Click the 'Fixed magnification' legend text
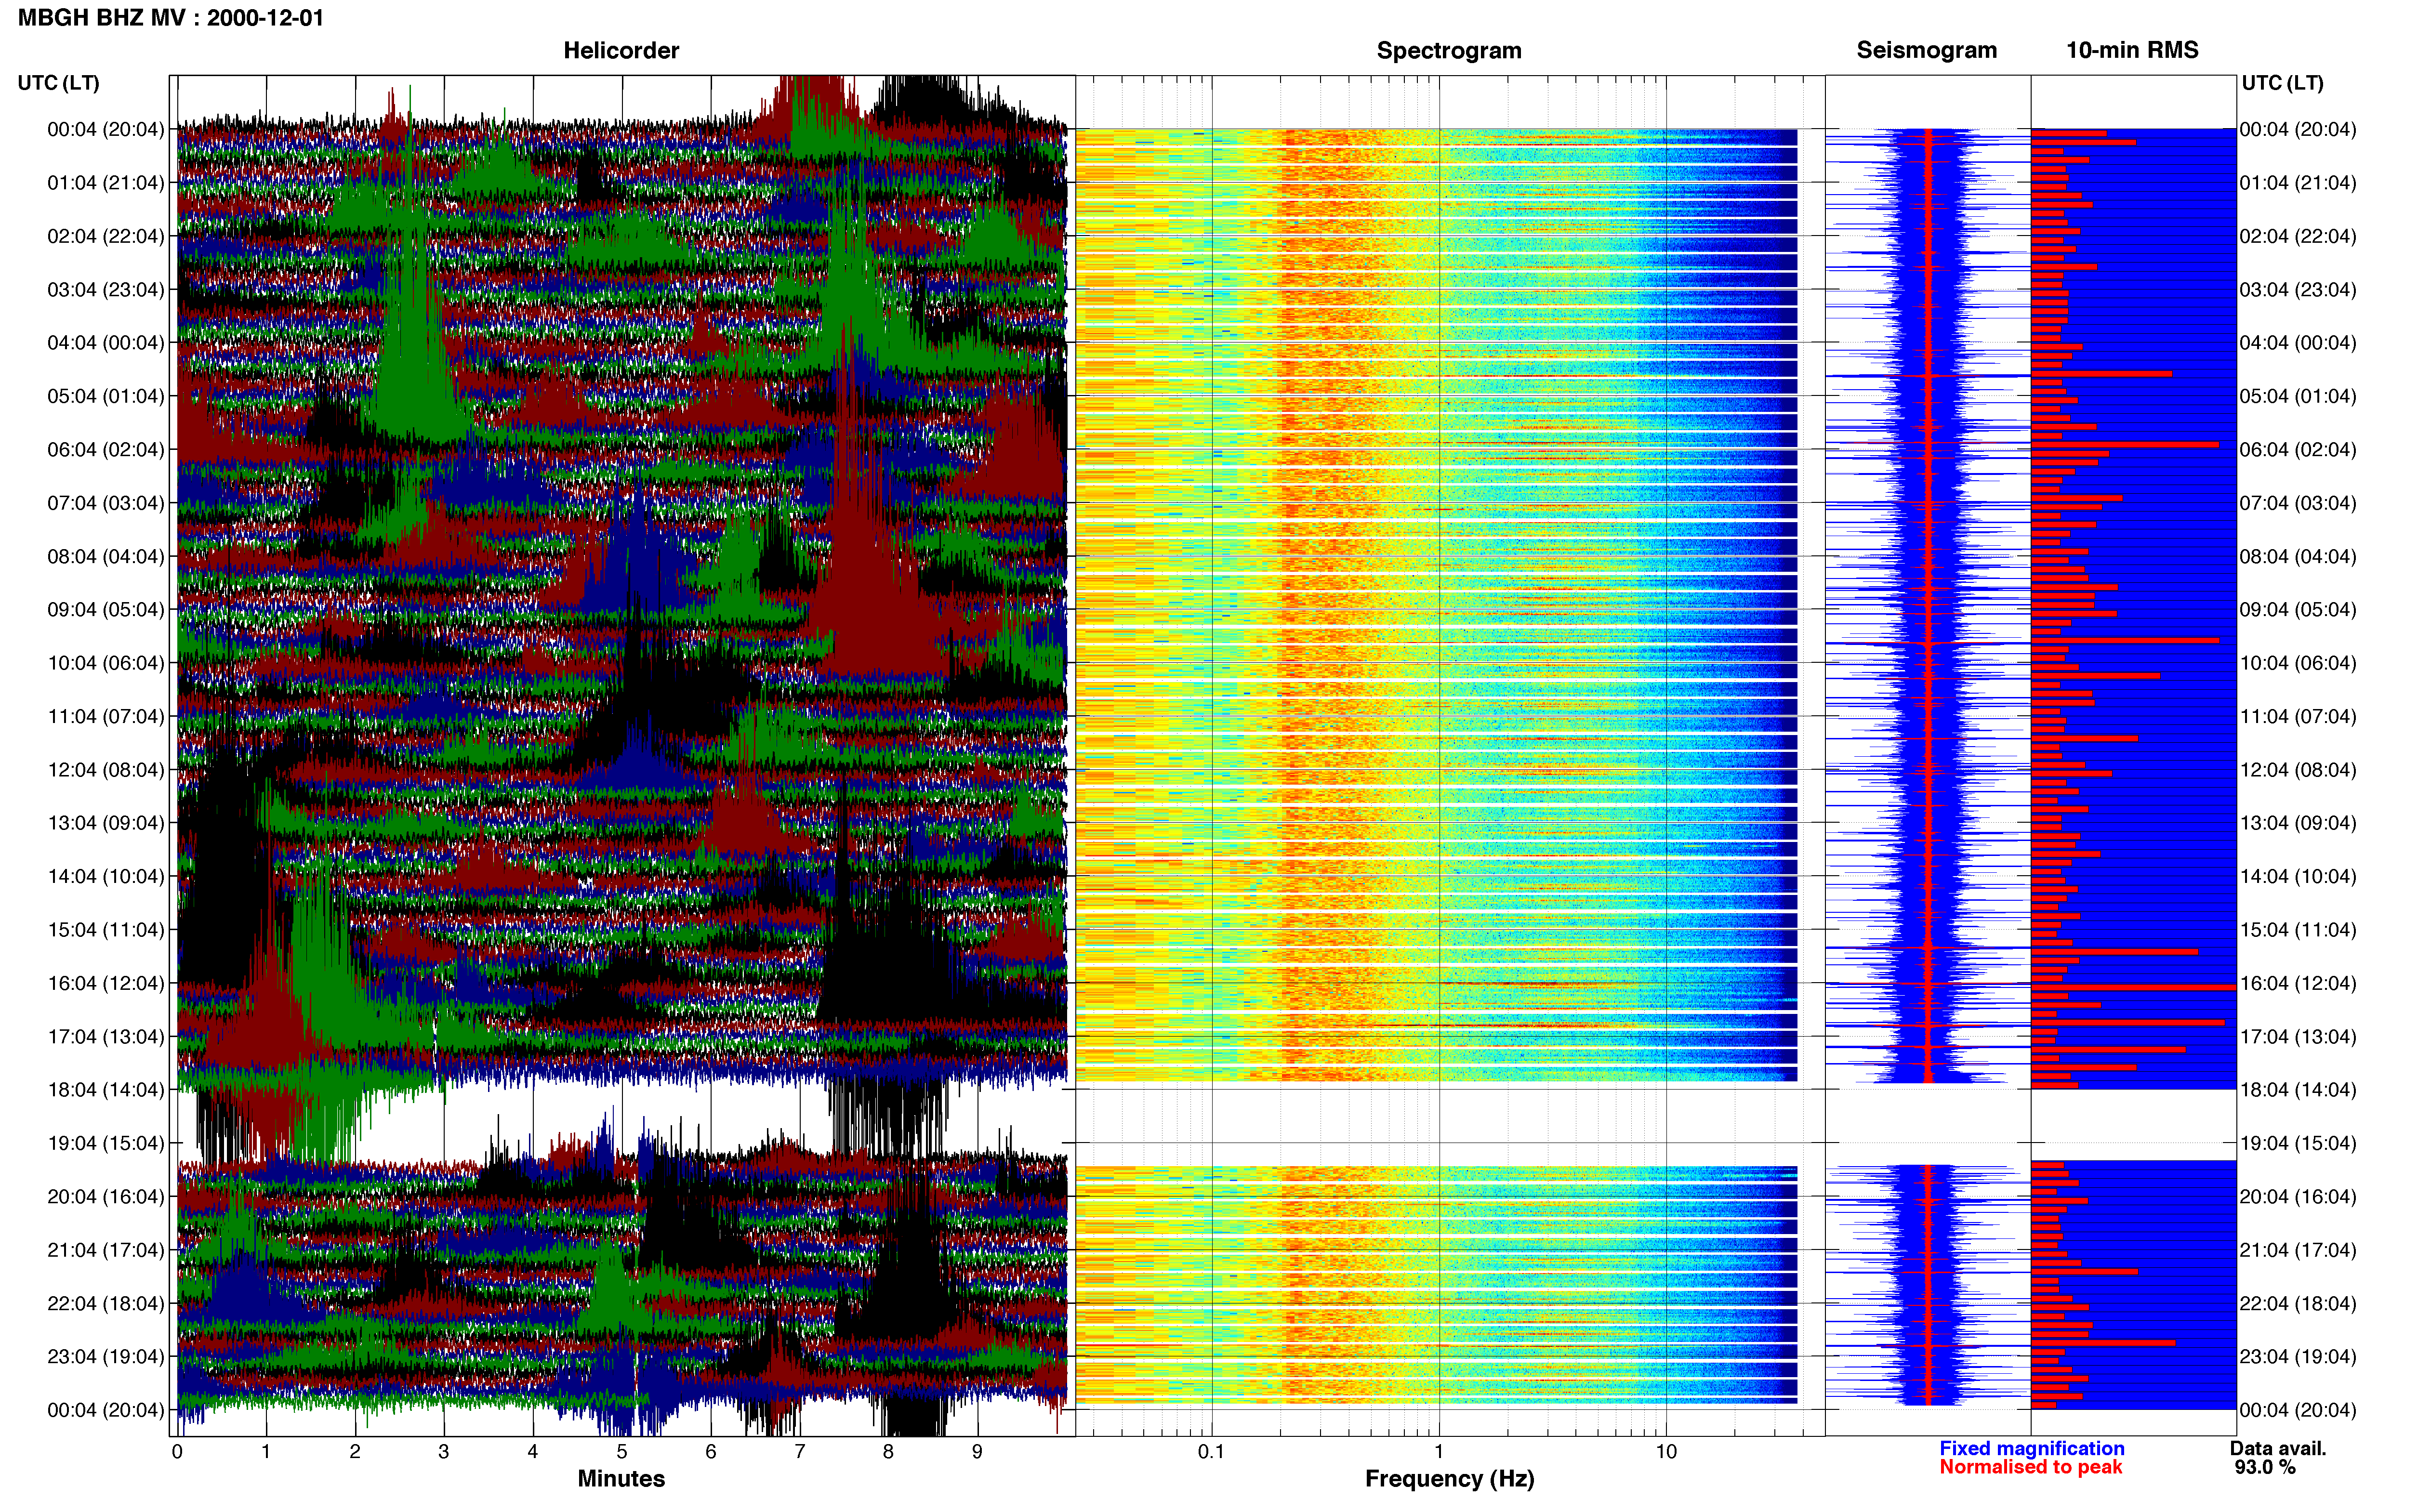This screenshot has height=1512, width=2418. click(x=2031, y=1448)
